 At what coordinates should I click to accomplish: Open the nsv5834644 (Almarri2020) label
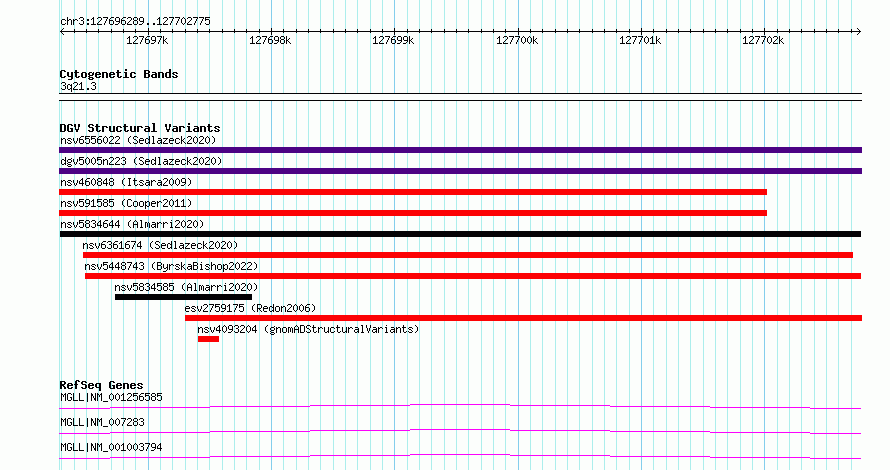(132, 224)
